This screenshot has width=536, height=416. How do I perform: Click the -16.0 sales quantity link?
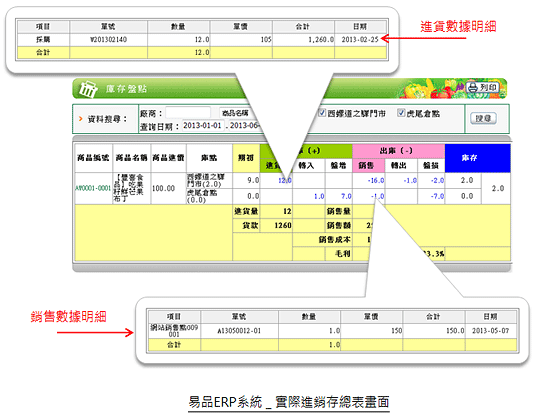tap(376, 180)
